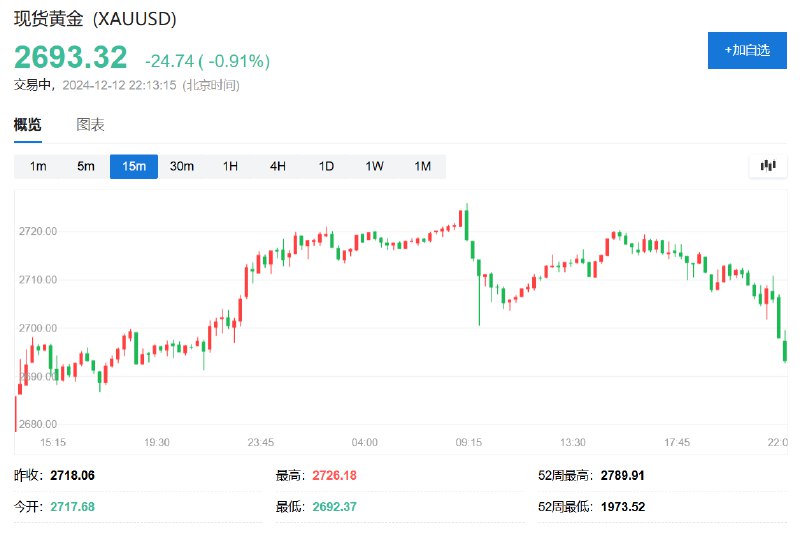This screenshot has width=800, height=544.
Task: Click the 最低 value 2692.37
Action: coord(335,507)
